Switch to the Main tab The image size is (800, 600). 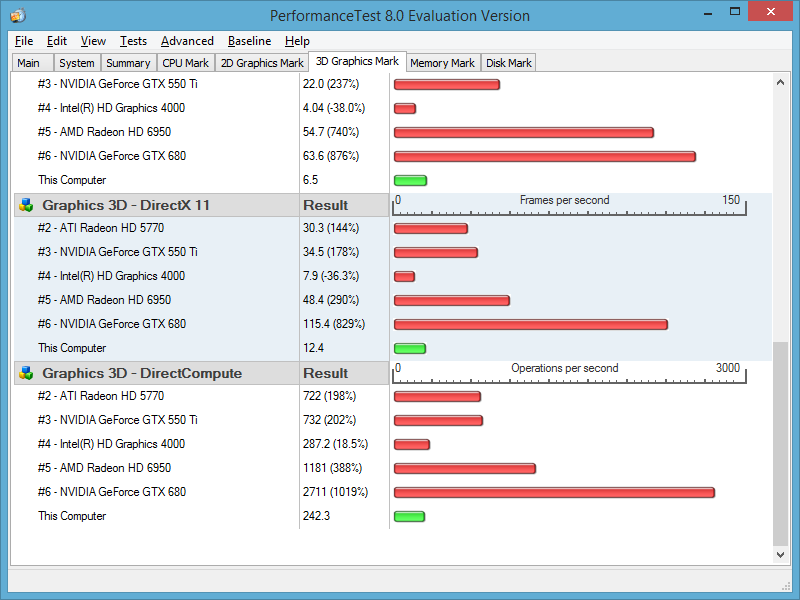(x=32, y=63)
